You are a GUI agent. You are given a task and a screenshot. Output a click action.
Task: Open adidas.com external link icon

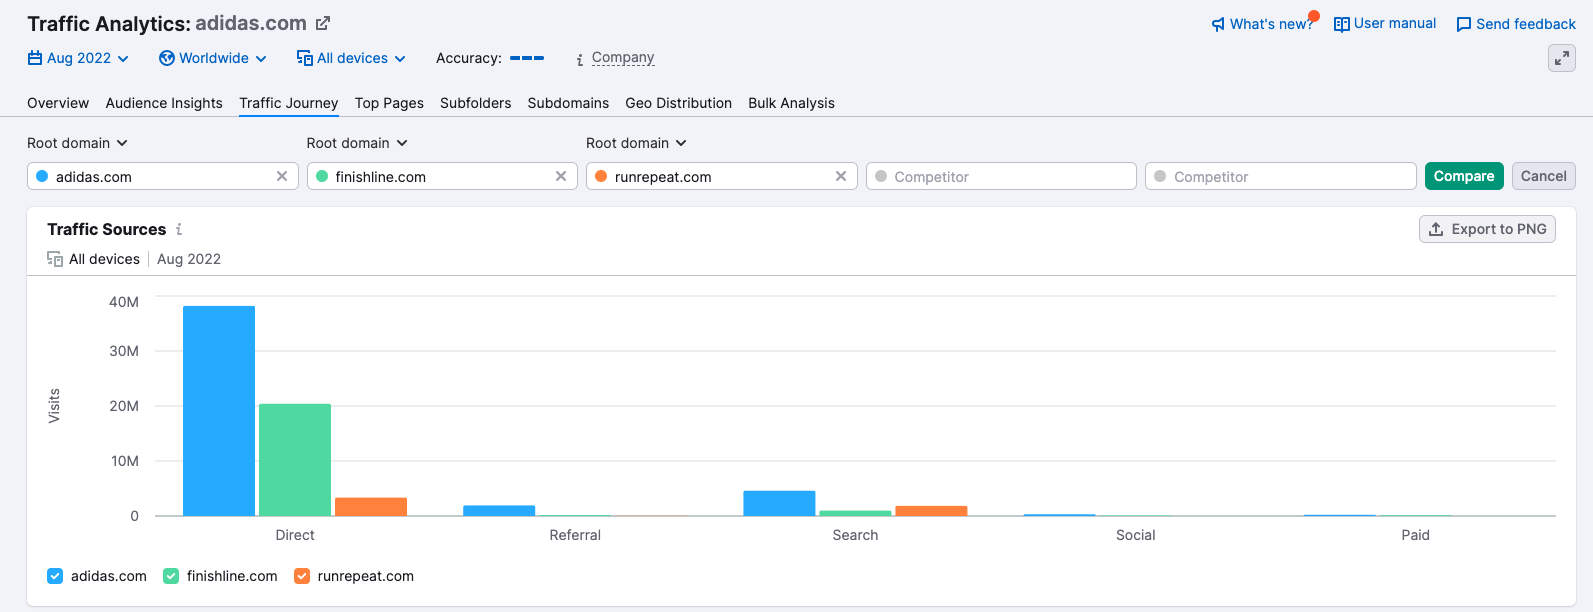click(323, 23)
